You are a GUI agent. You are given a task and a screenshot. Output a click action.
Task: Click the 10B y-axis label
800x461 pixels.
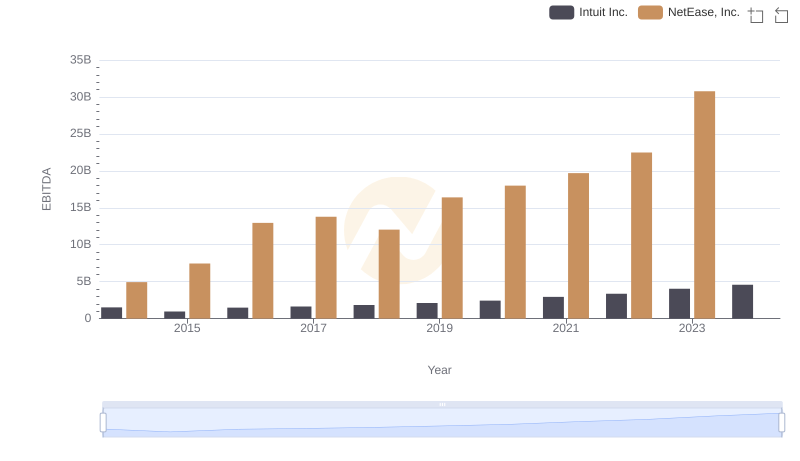[81, 244]
